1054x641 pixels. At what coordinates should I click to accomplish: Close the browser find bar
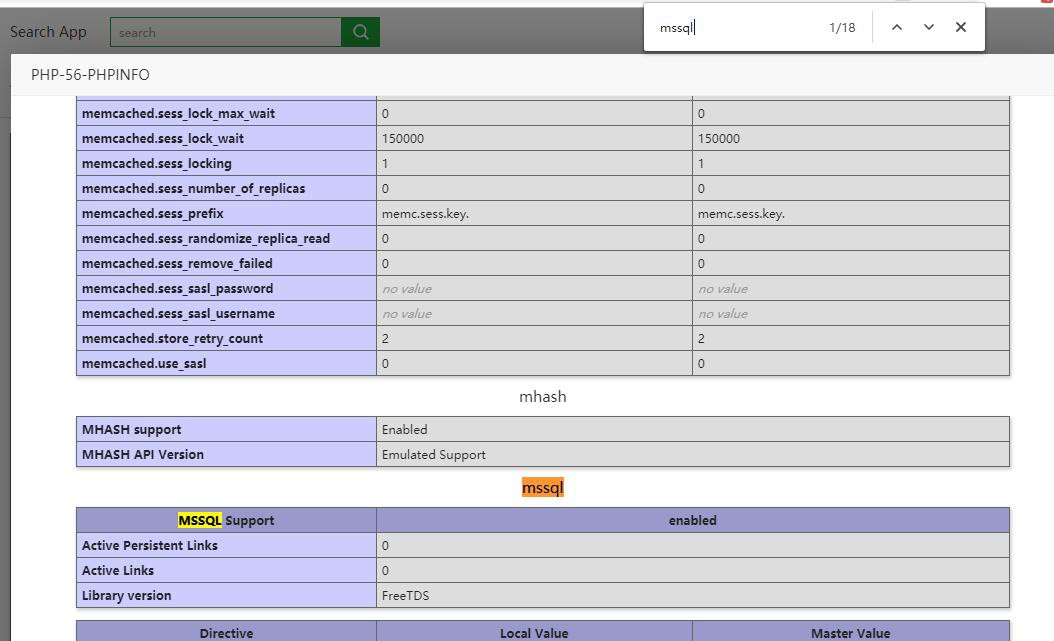click(961, 27)
